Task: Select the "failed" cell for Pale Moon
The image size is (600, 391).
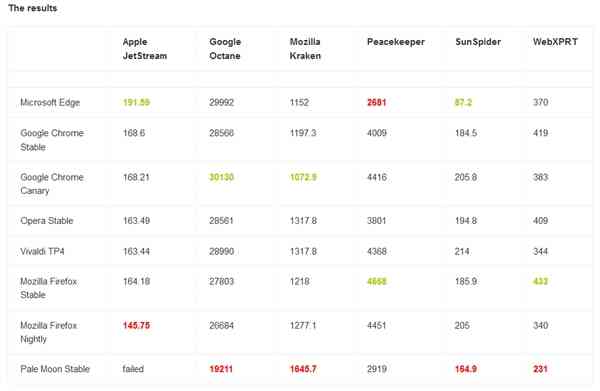Action: click(133, 369)
